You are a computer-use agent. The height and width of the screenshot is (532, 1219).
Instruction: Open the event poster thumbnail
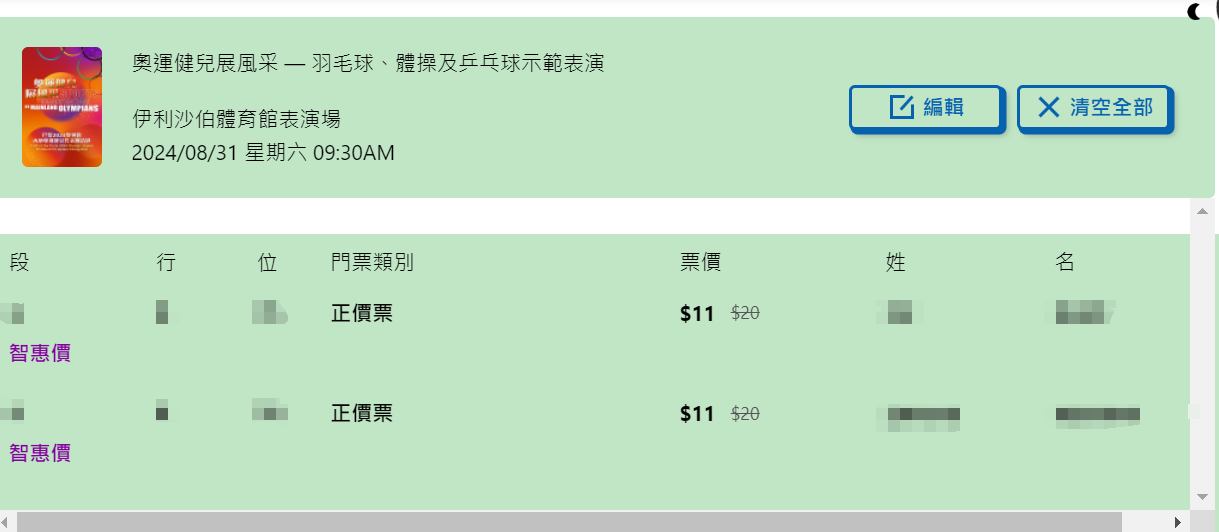62,107
